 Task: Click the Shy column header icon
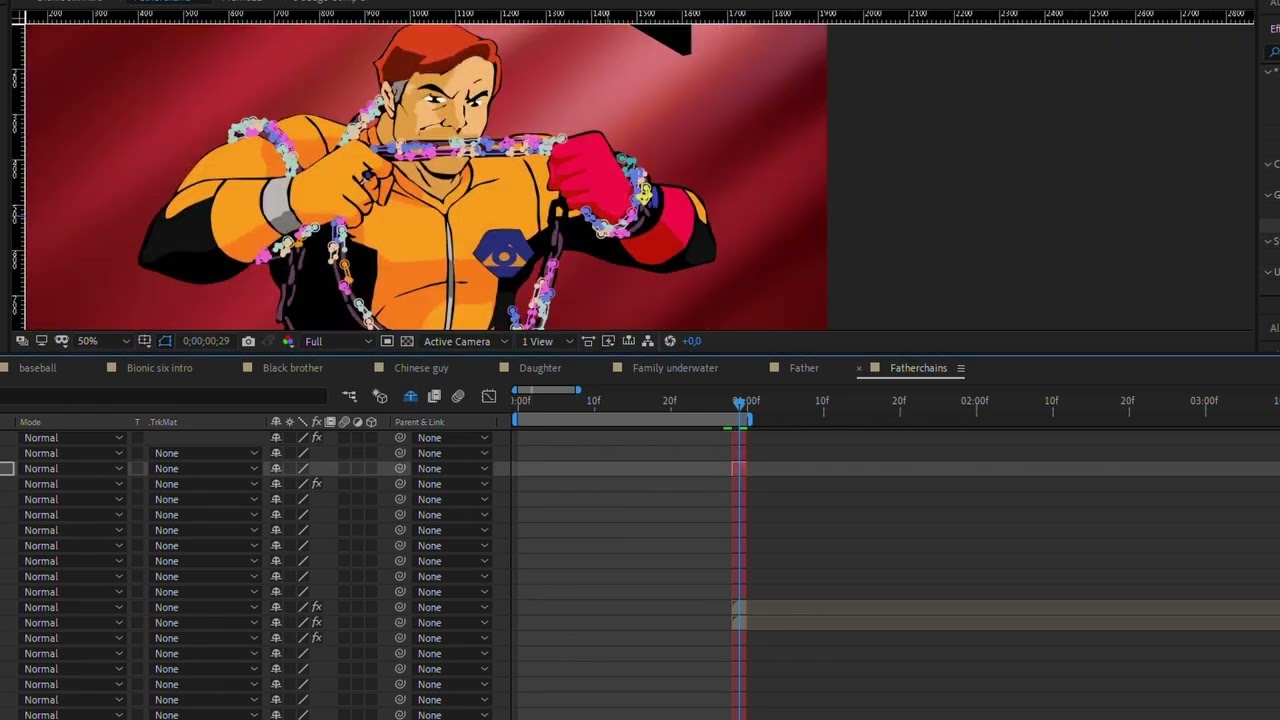276,422
